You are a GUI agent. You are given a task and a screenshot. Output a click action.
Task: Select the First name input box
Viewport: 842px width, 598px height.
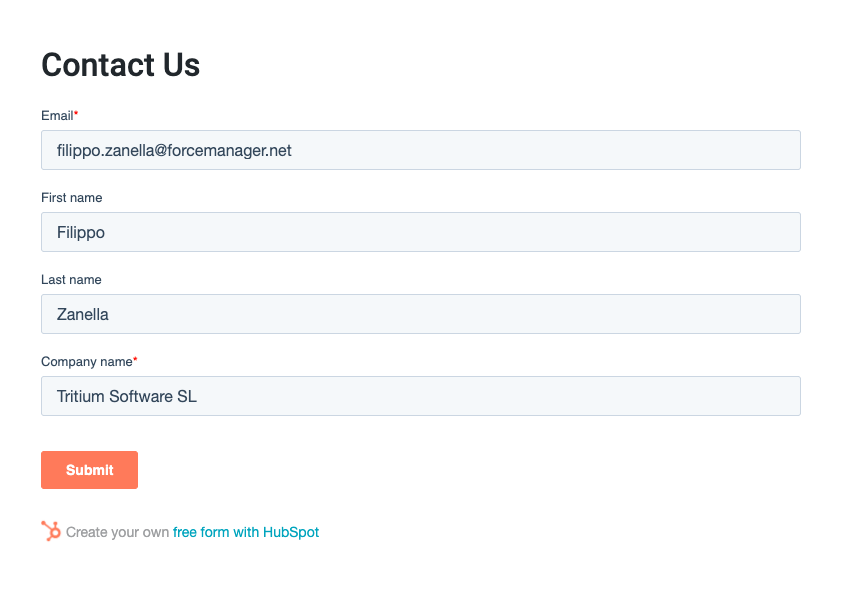coord(420,232)
